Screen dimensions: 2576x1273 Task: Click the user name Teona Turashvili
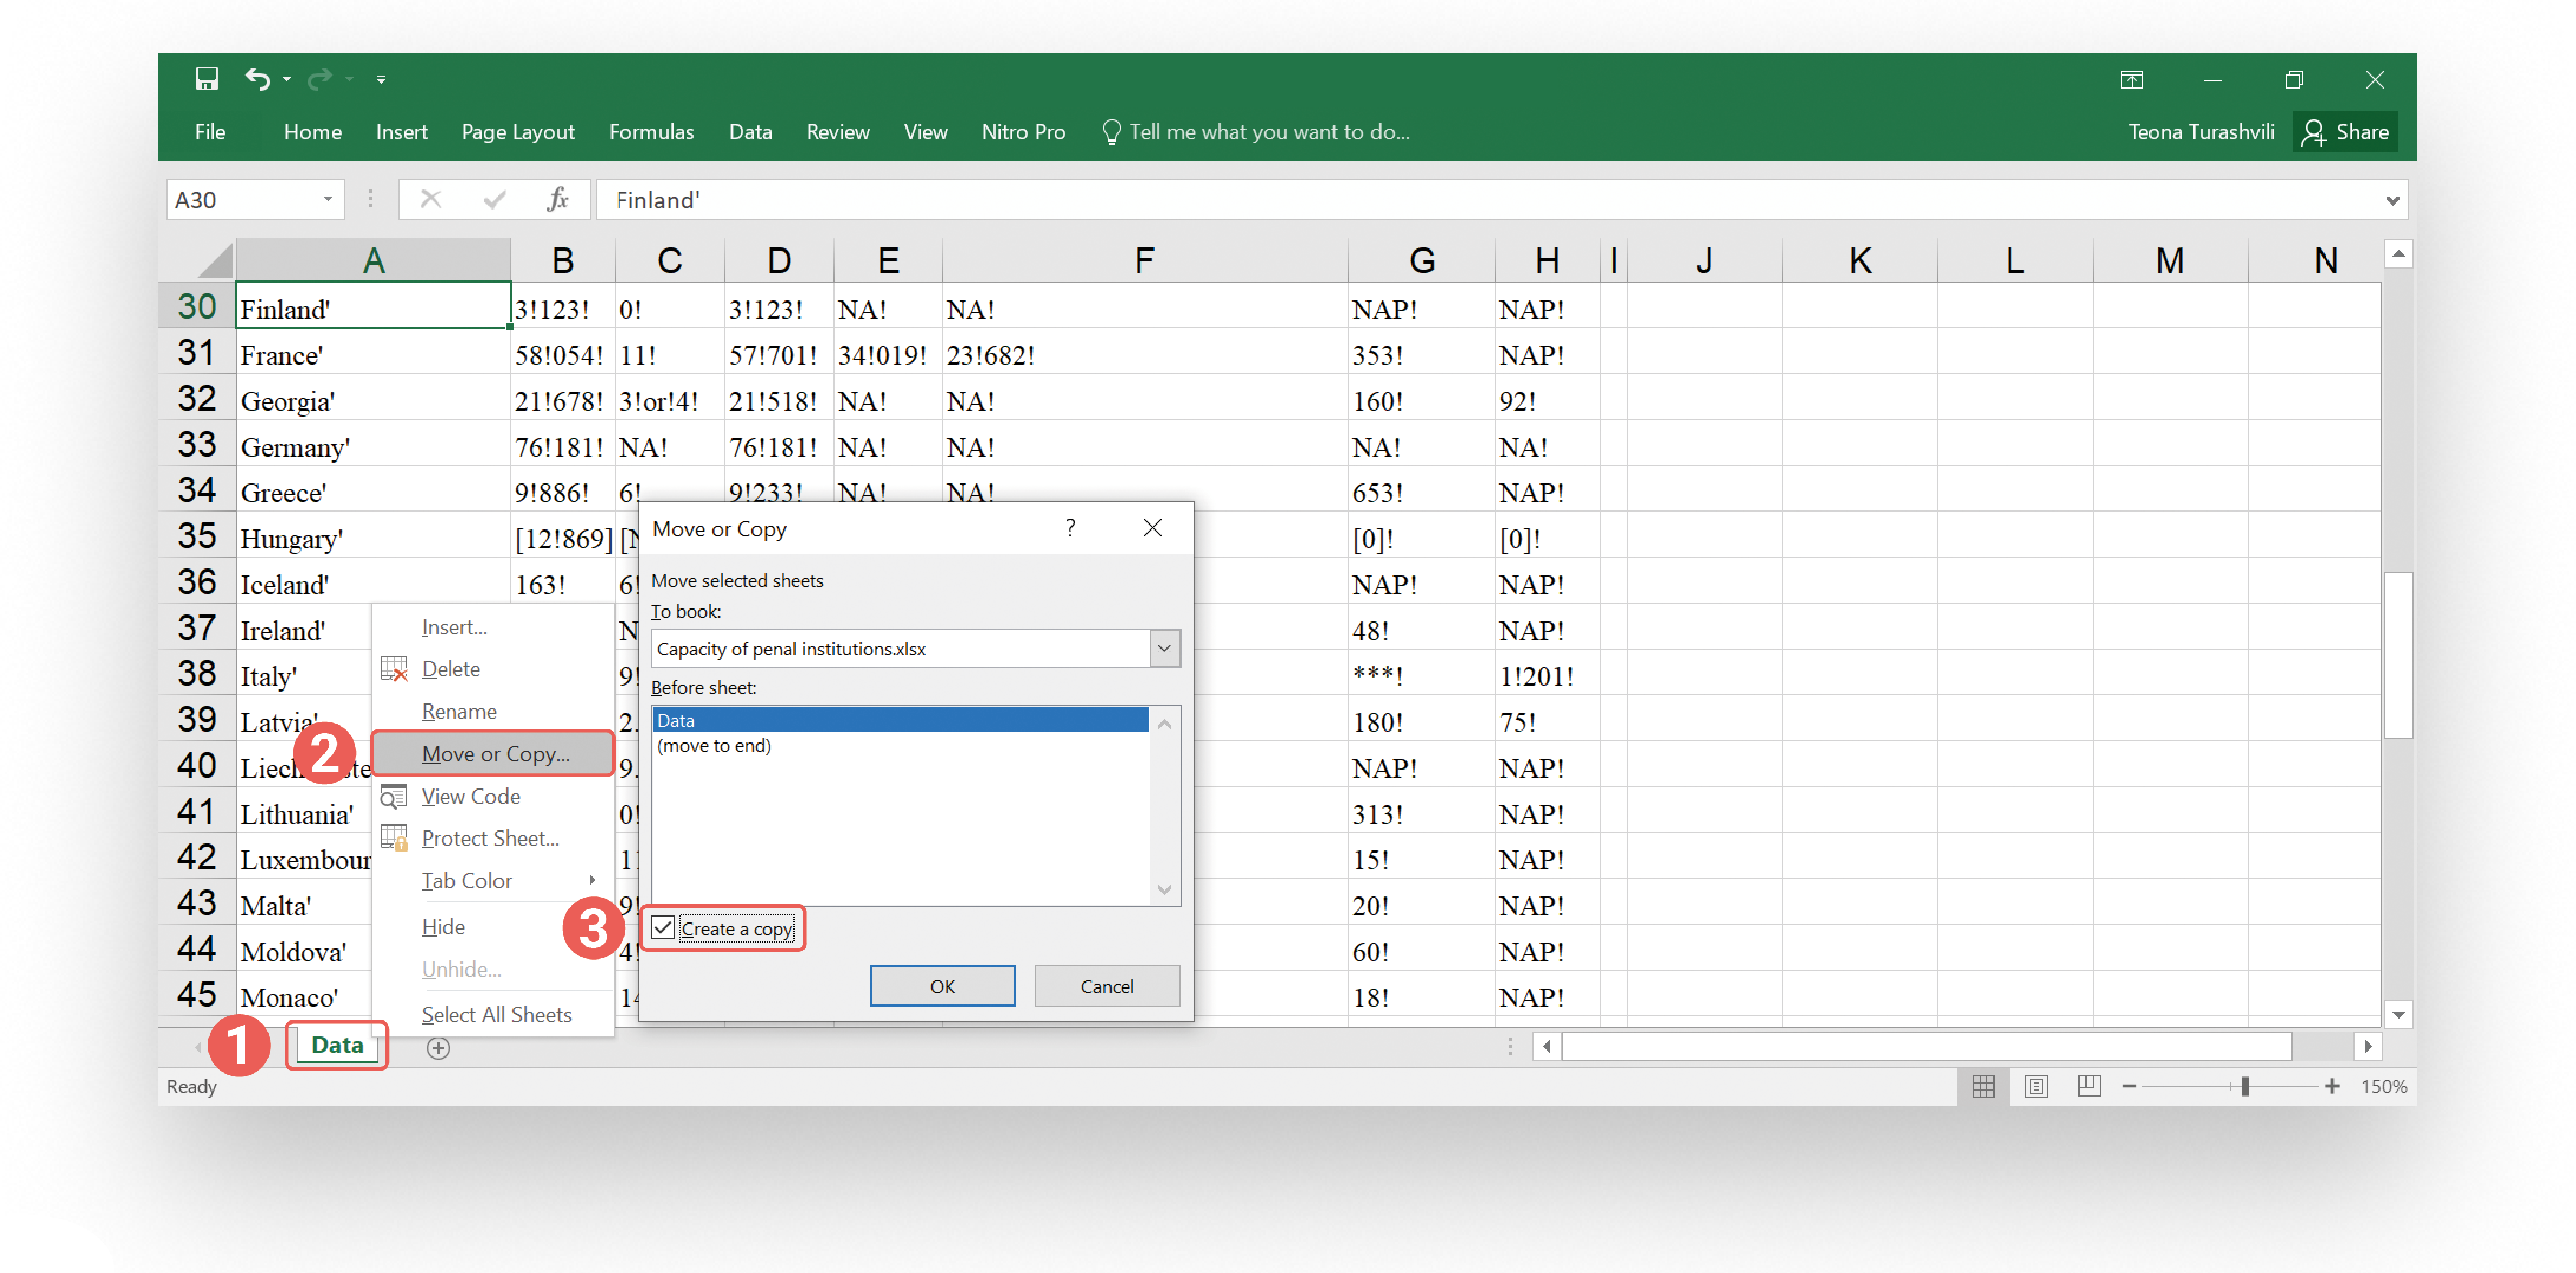2200,132
